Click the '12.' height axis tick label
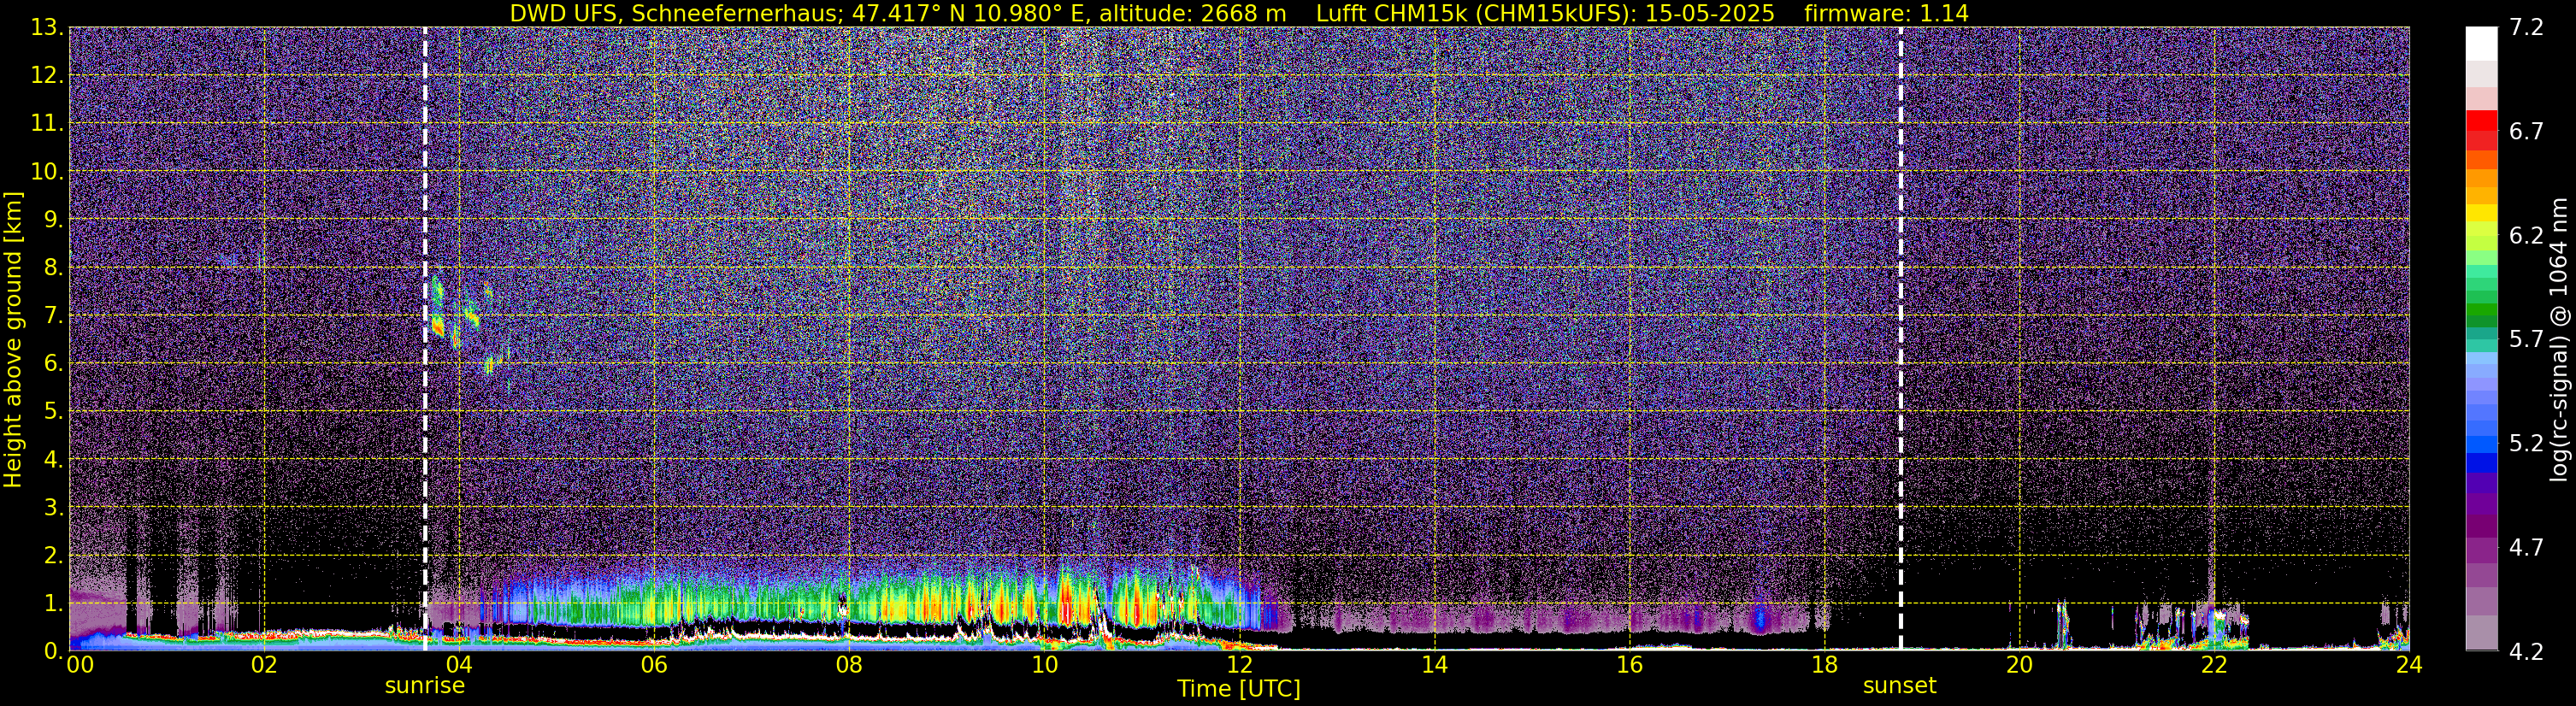 click(x=47, y=75)
